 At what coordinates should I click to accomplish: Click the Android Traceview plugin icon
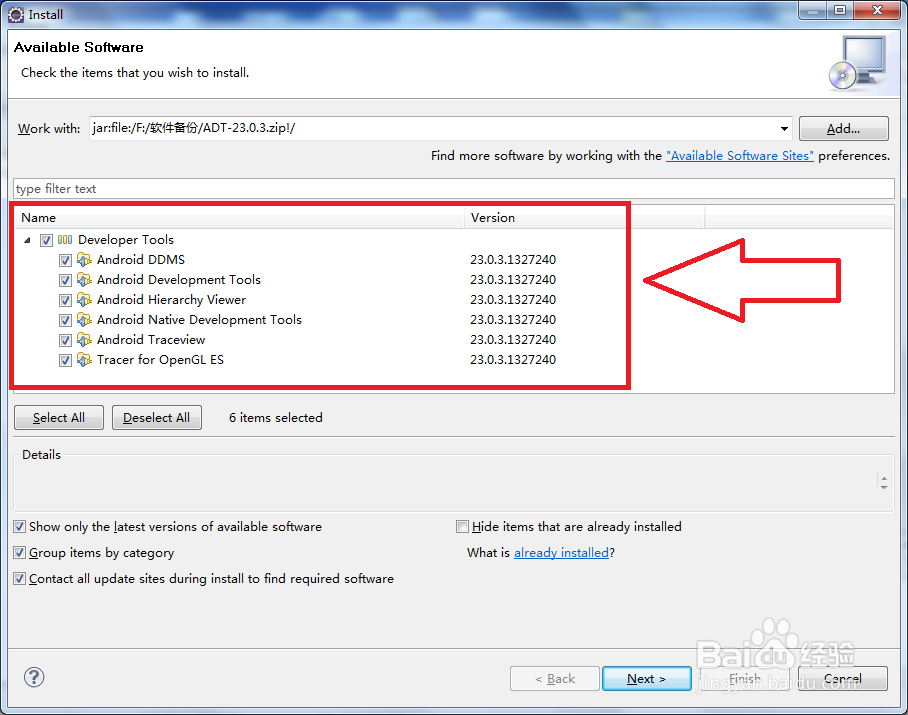(x=84, y=340)
